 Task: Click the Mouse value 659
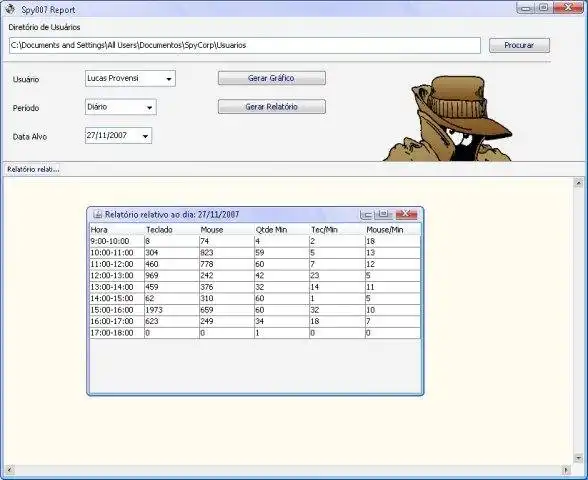click(x=227, y=310)
